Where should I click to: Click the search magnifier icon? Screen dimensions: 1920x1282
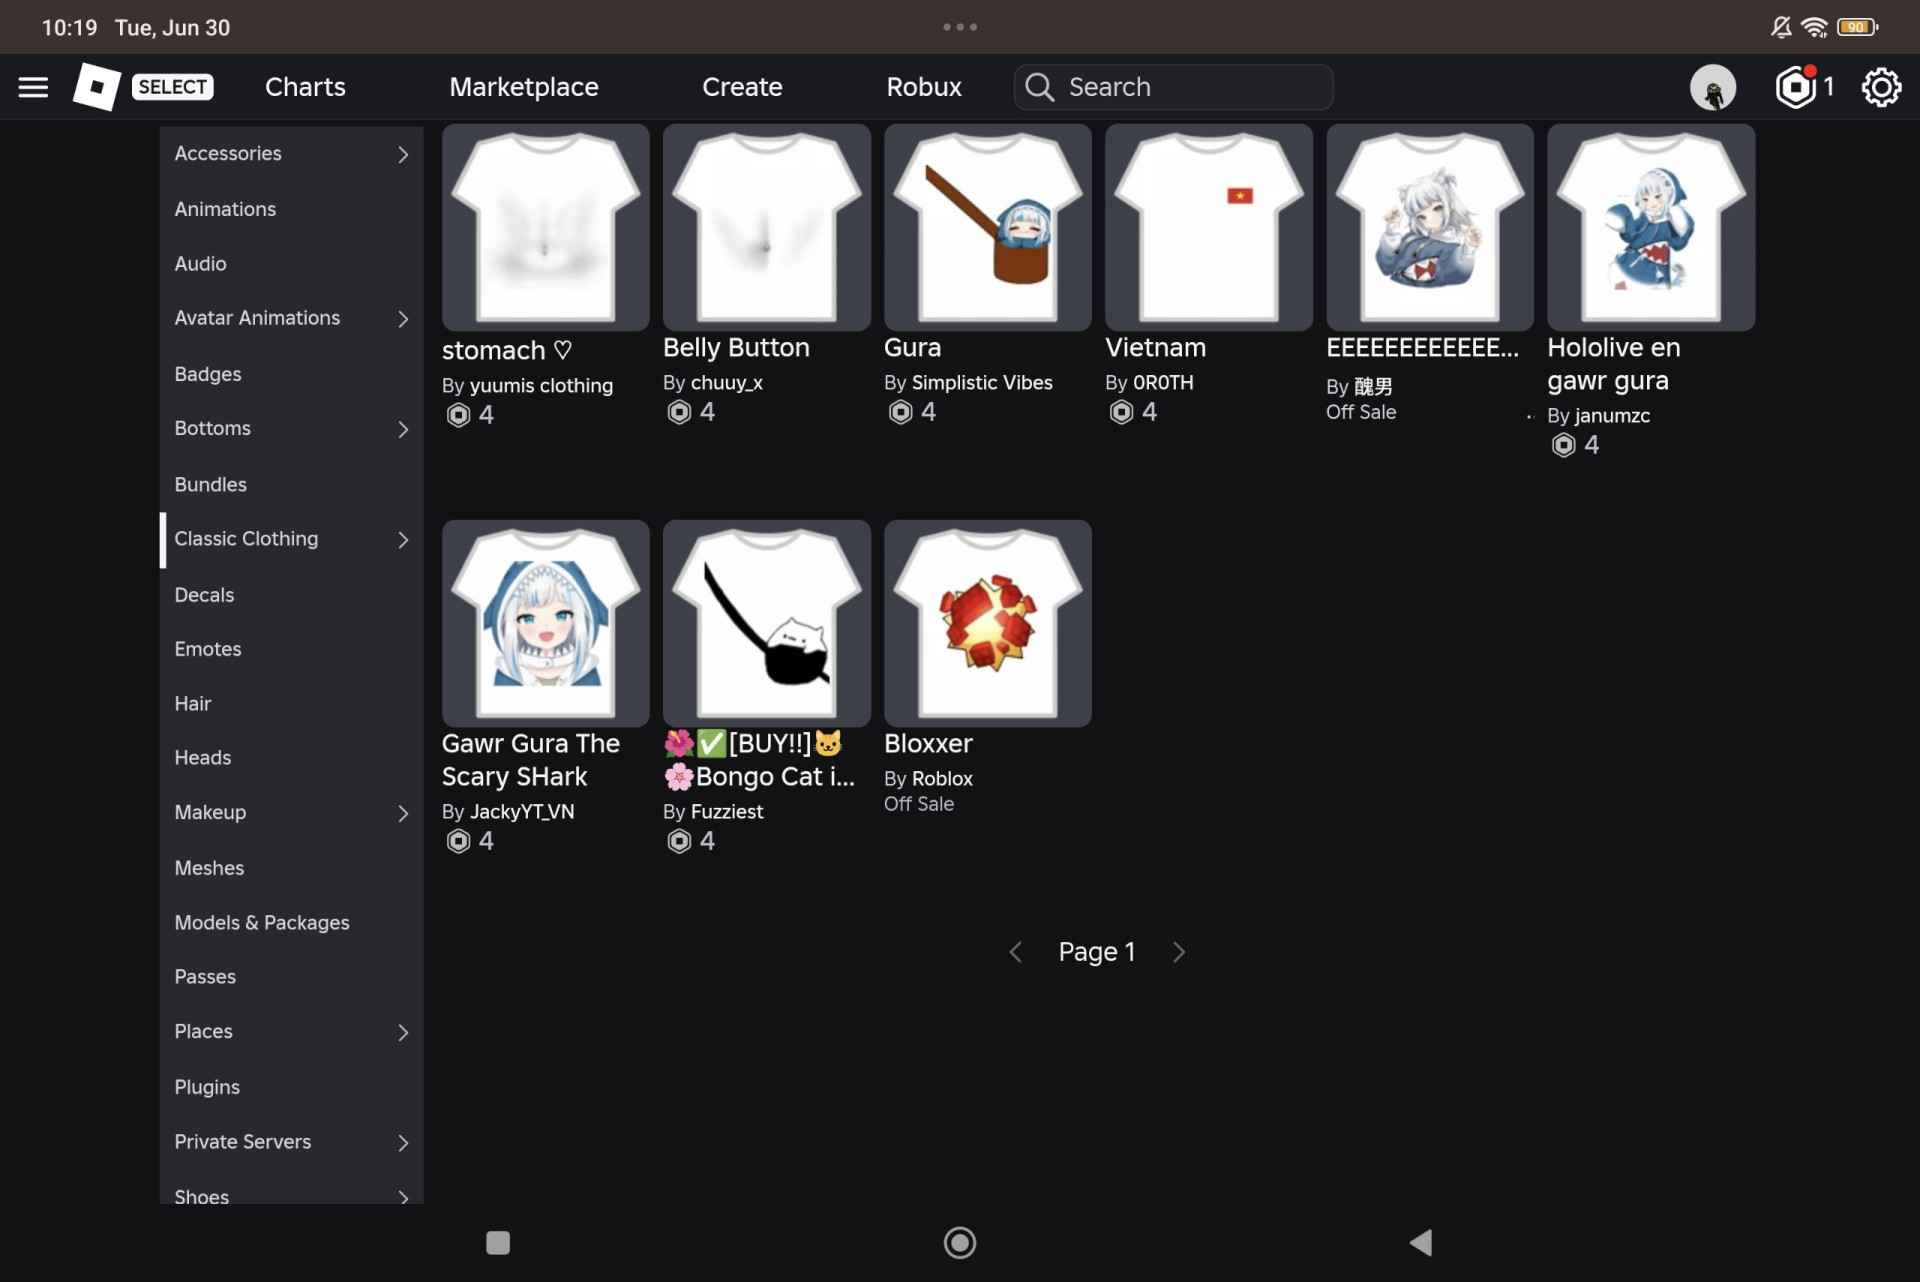(1040, 87)
